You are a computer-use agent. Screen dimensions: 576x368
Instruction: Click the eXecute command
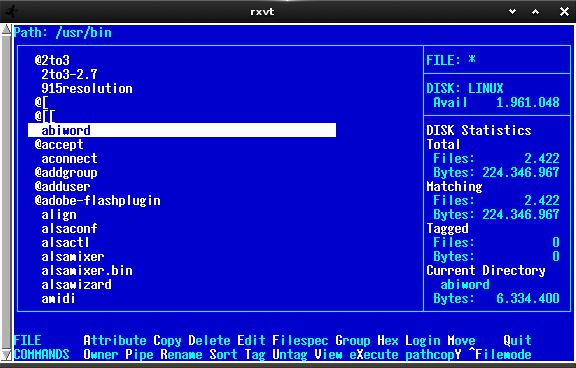tap(374, 354)
